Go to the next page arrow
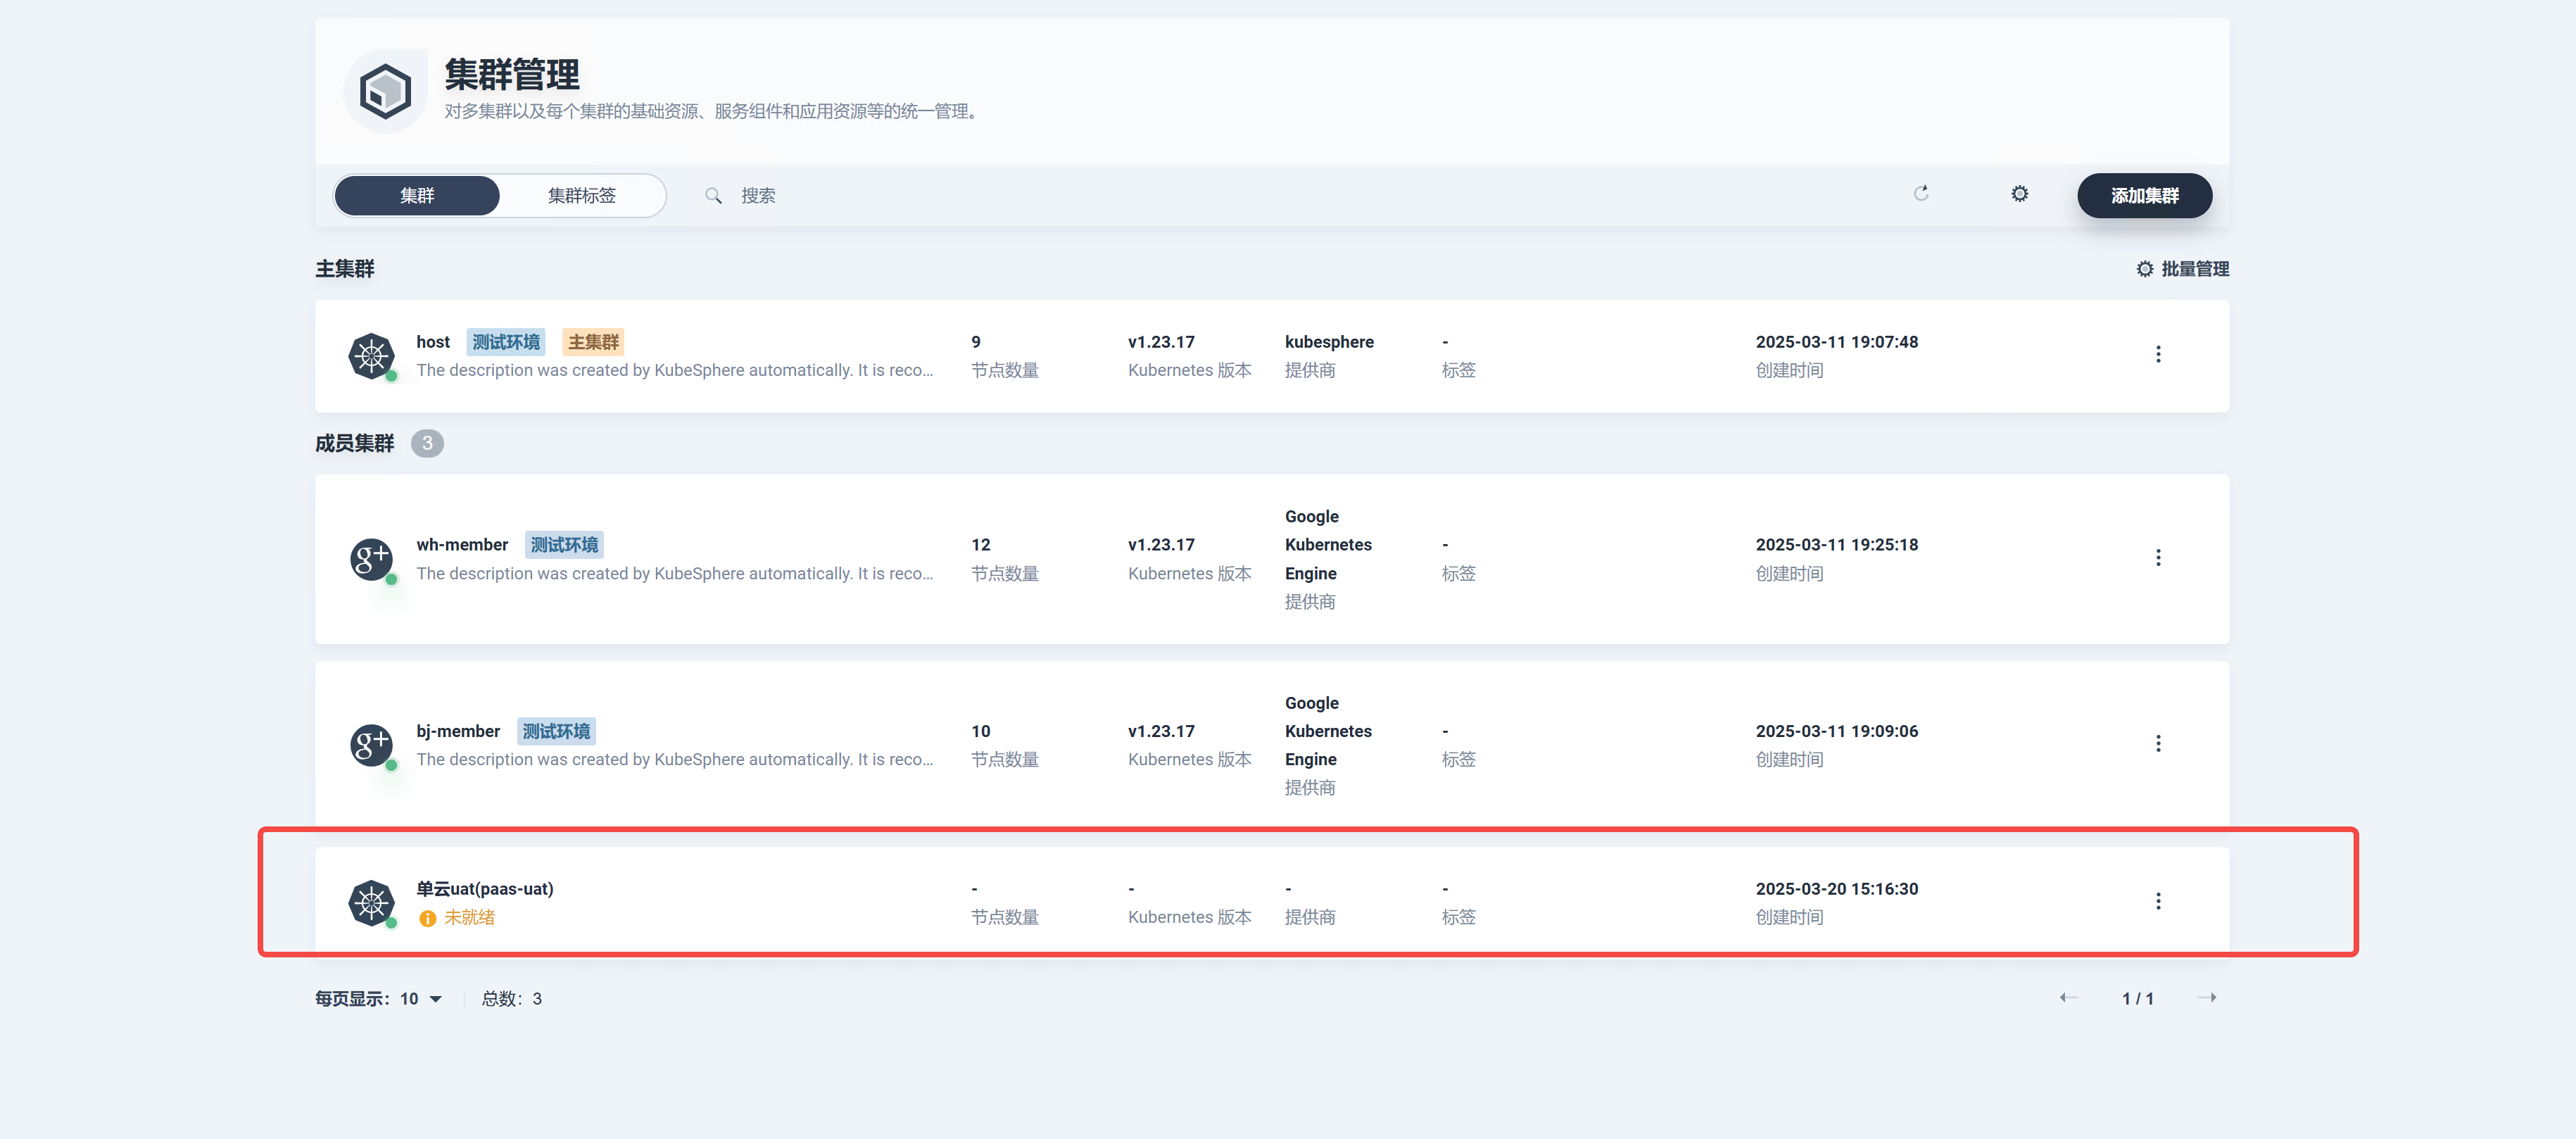This screenshot has width=2576, height=1139. click(x=2207, y=998)
